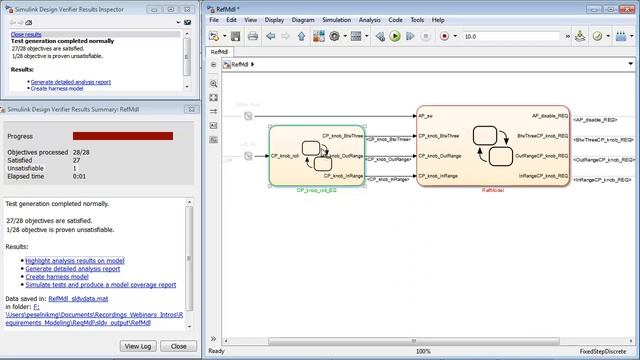Click the horizontal canvas scrollbar

[x=413, y=341]
